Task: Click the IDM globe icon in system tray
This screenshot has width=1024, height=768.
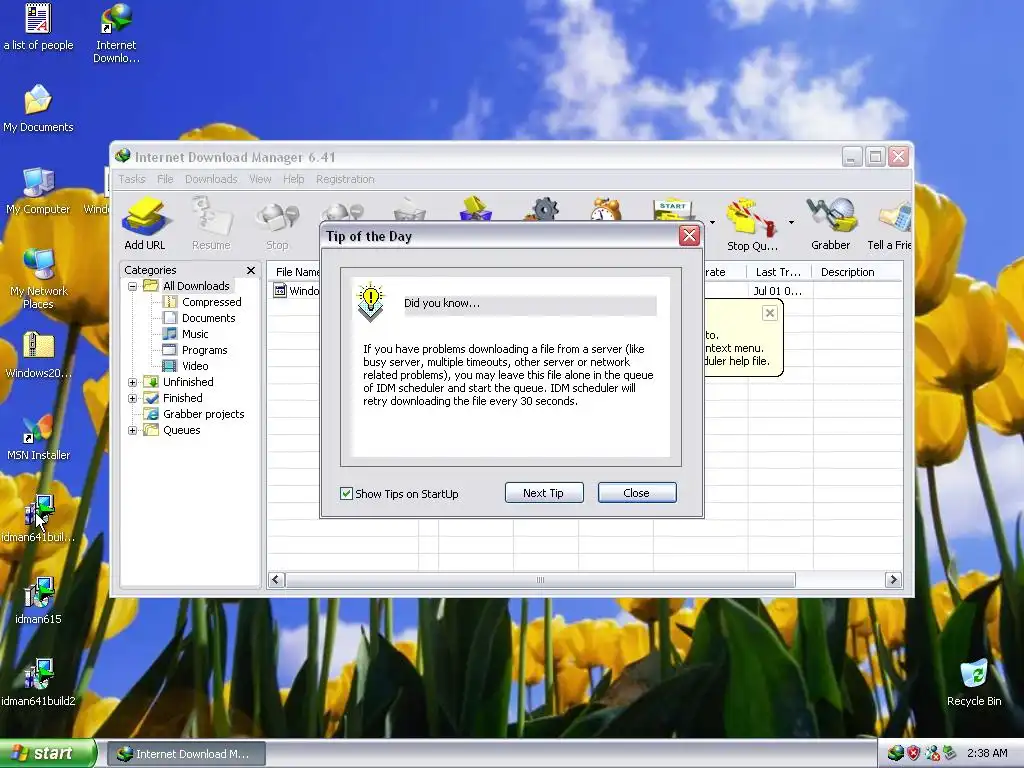Action: (x=895, y=753)
